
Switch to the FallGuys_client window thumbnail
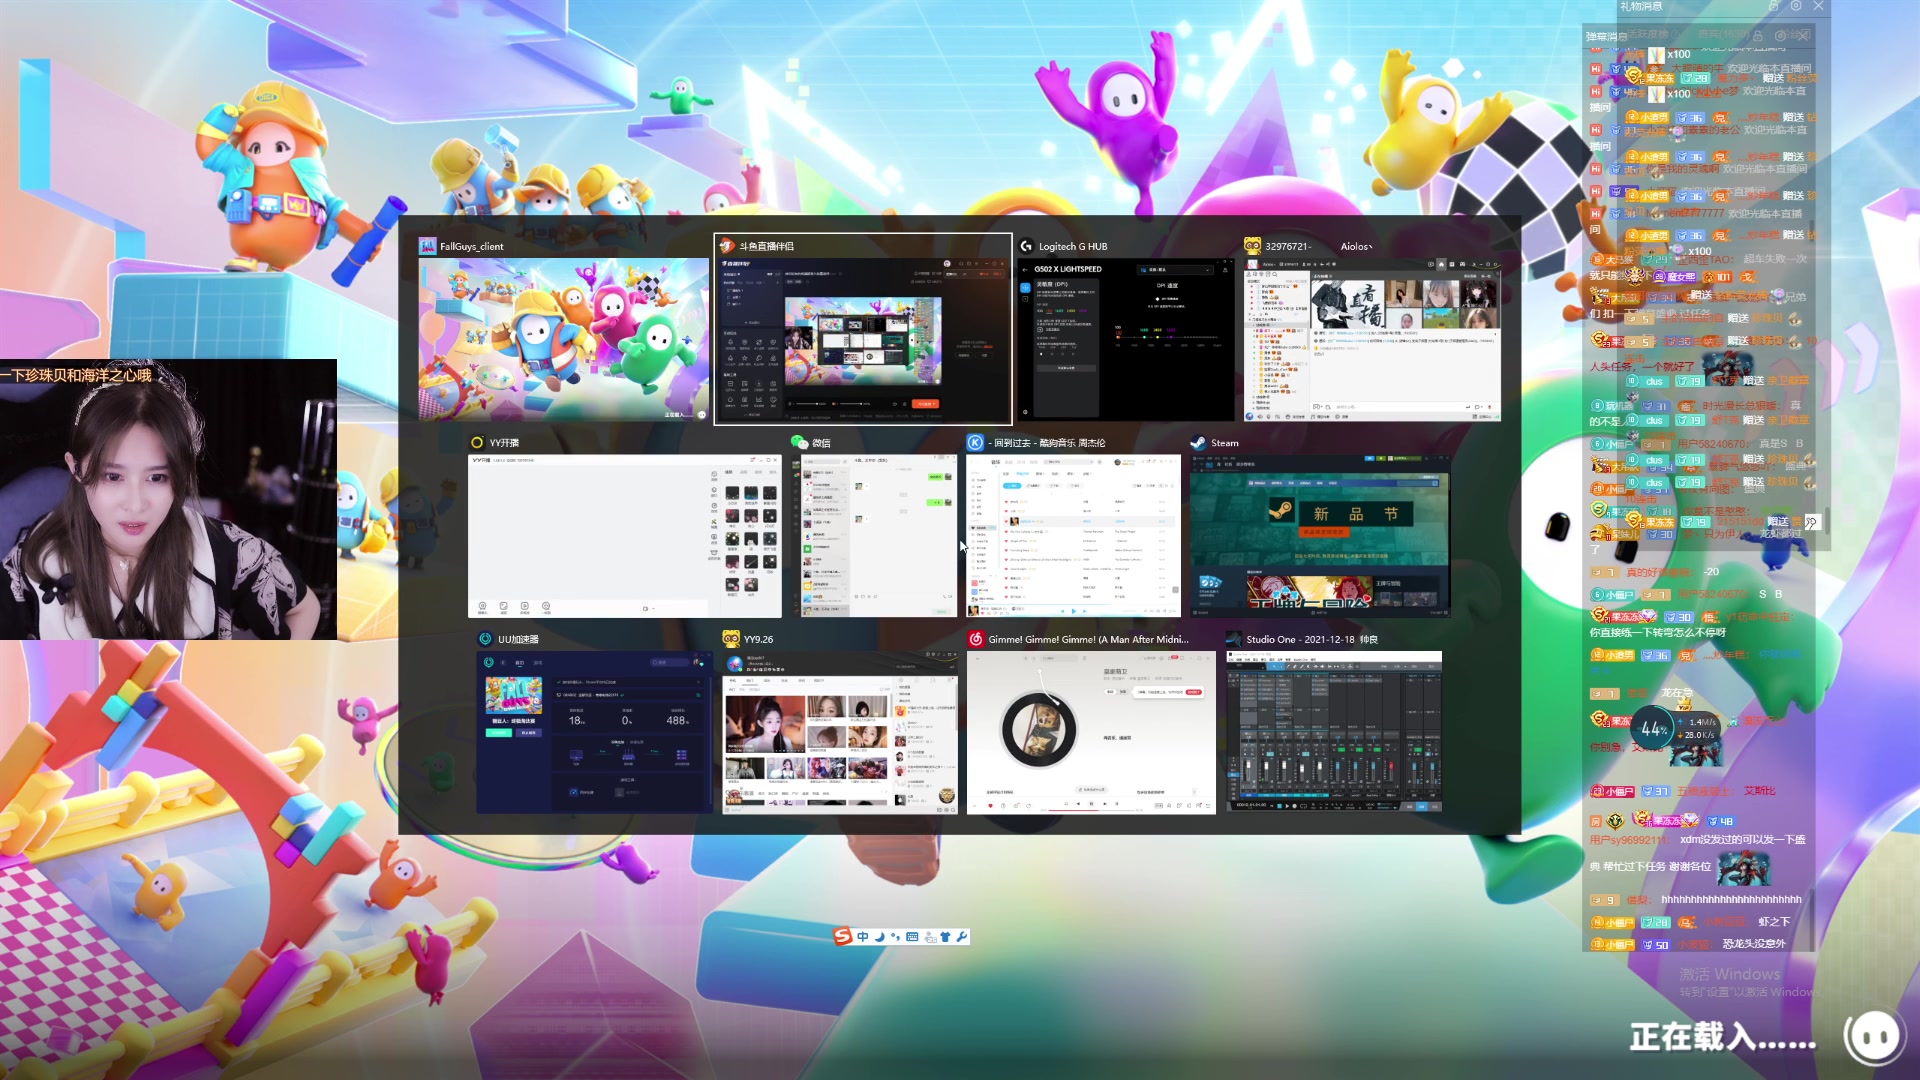564,339
